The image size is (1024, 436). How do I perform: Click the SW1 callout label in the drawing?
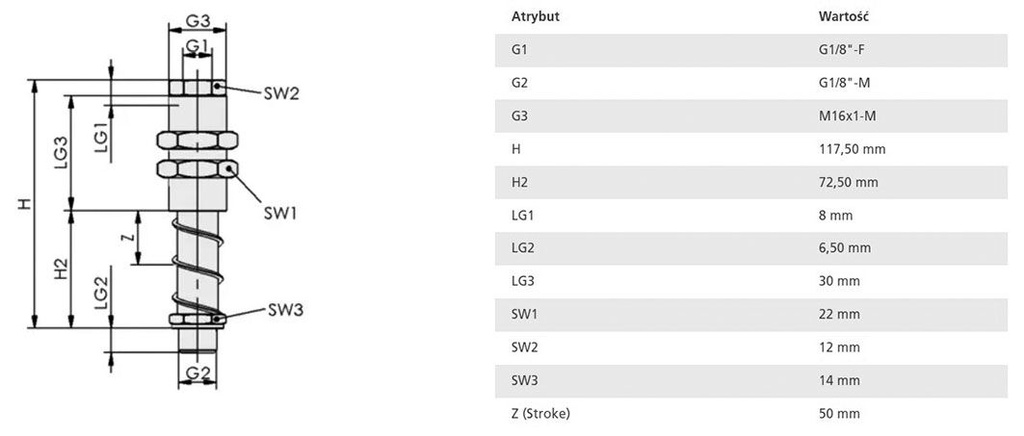tap(281, 212)
